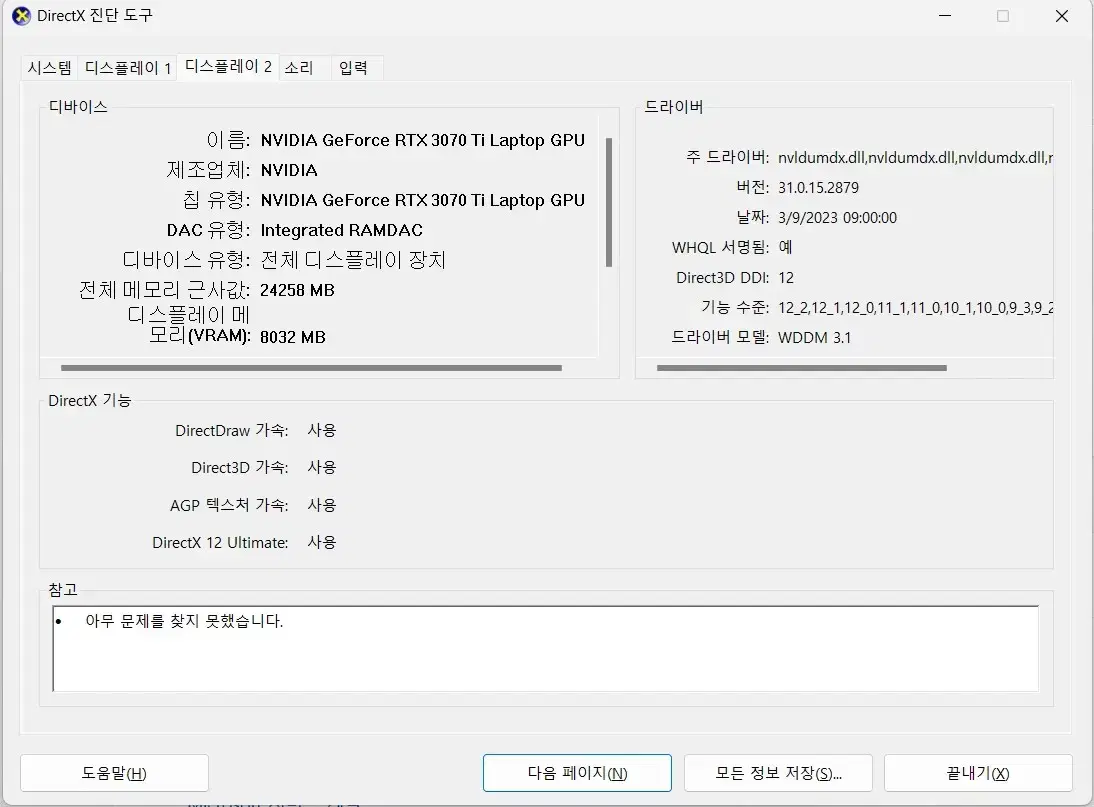Switch to the 시스템 tab
This screenshot has height=807, width=1094.
pyautogui.click(x=49, y=68)
